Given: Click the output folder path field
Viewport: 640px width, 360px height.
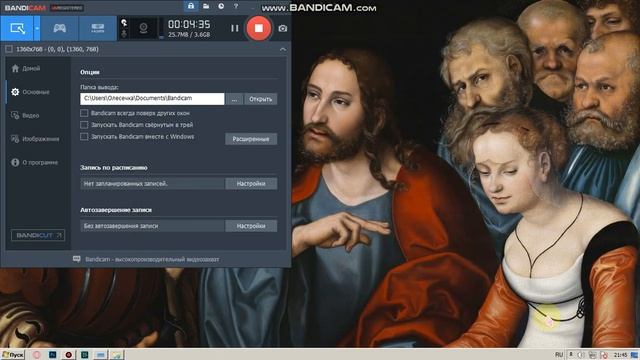Looking at the screenshot, I should [x=152, y=99].
